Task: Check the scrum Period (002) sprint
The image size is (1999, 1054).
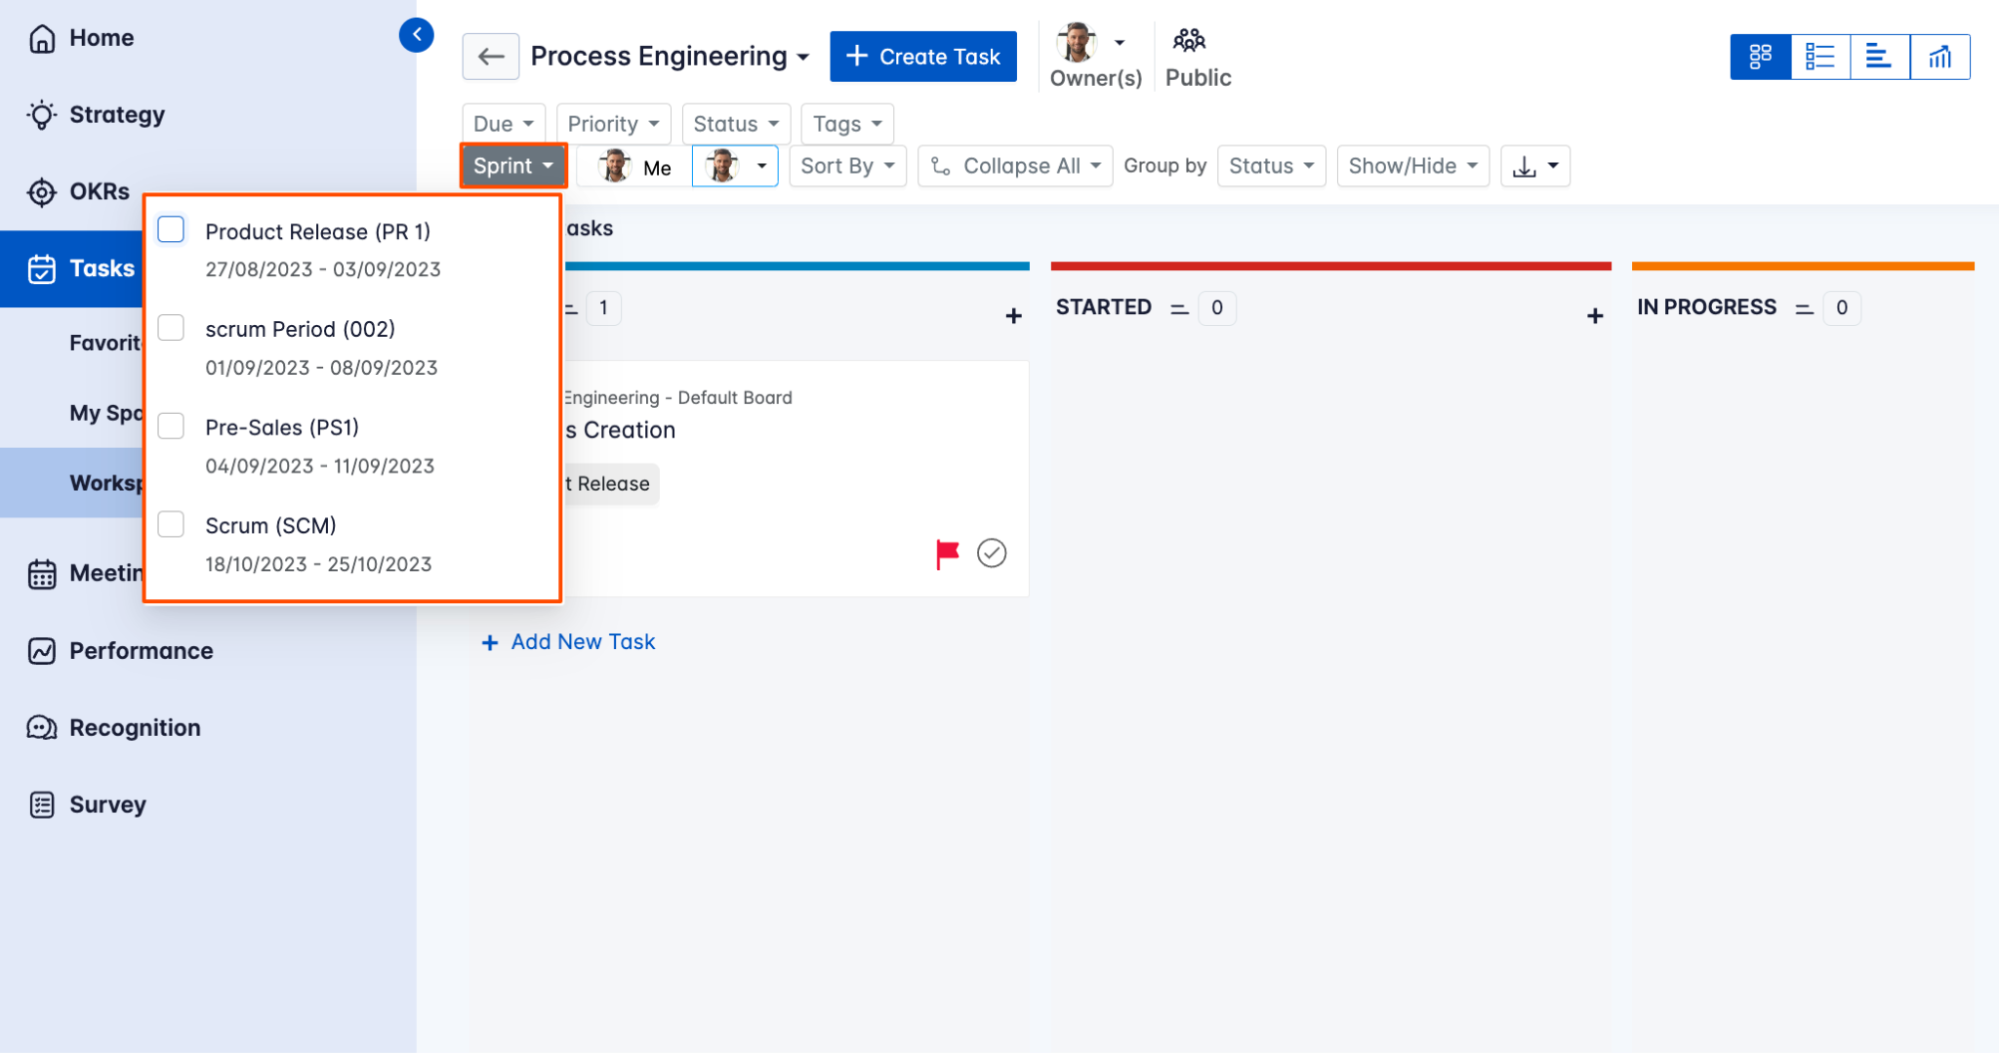Action: (171, 327)
